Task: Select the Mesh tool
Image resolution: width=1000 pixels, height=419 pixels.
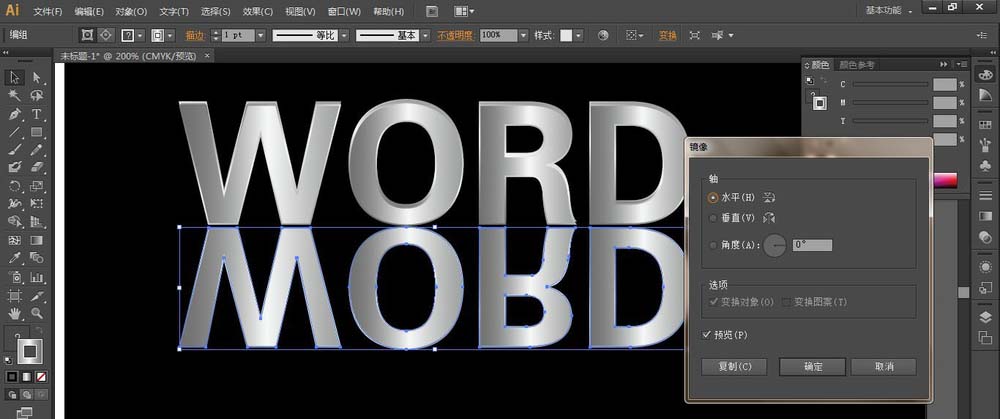Action: [x=15, y=240]
